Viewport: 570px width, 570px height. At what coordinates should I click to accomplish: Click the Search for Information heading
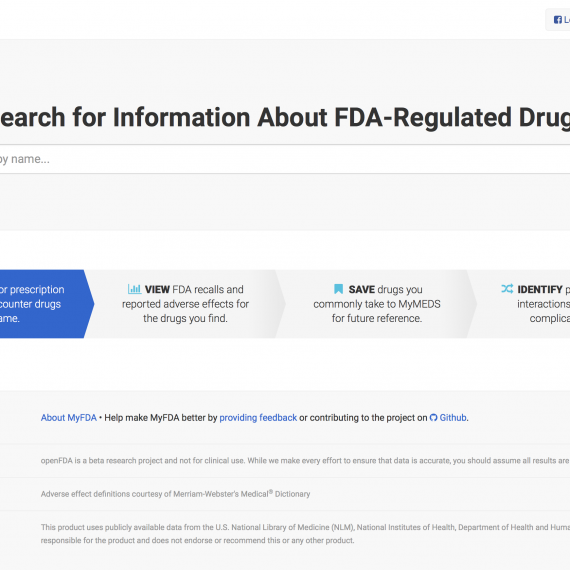(x=285, y=117)
